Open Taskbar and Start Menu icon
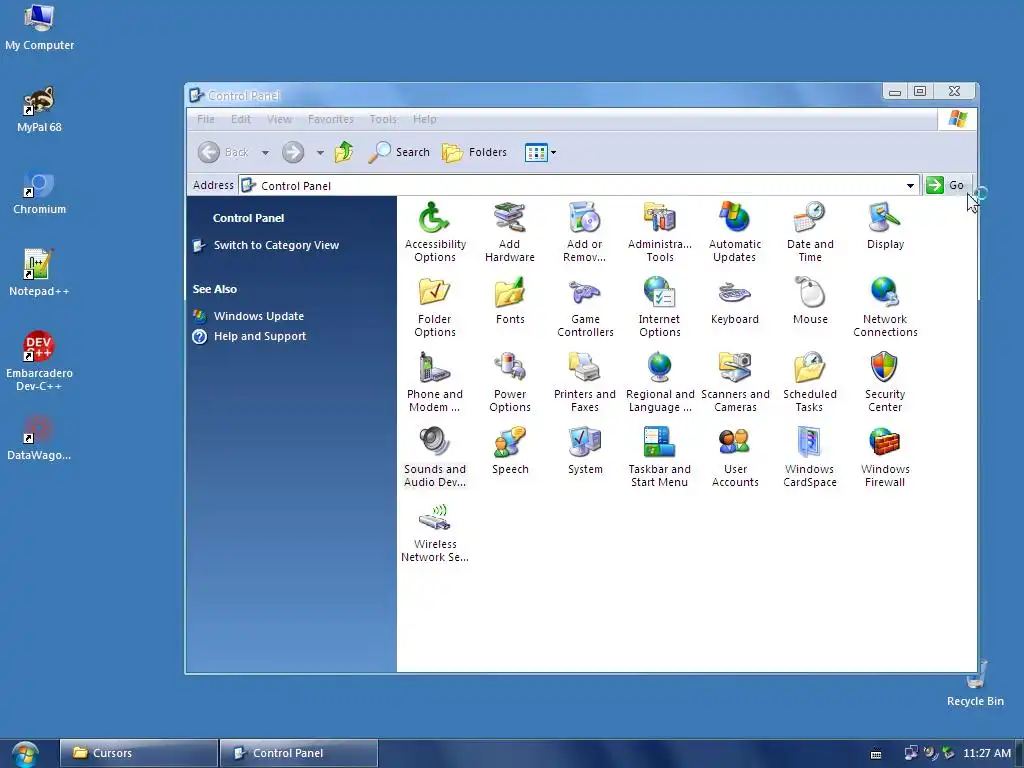This screenshot has width=1024, height=768. [x=660, y=457]
